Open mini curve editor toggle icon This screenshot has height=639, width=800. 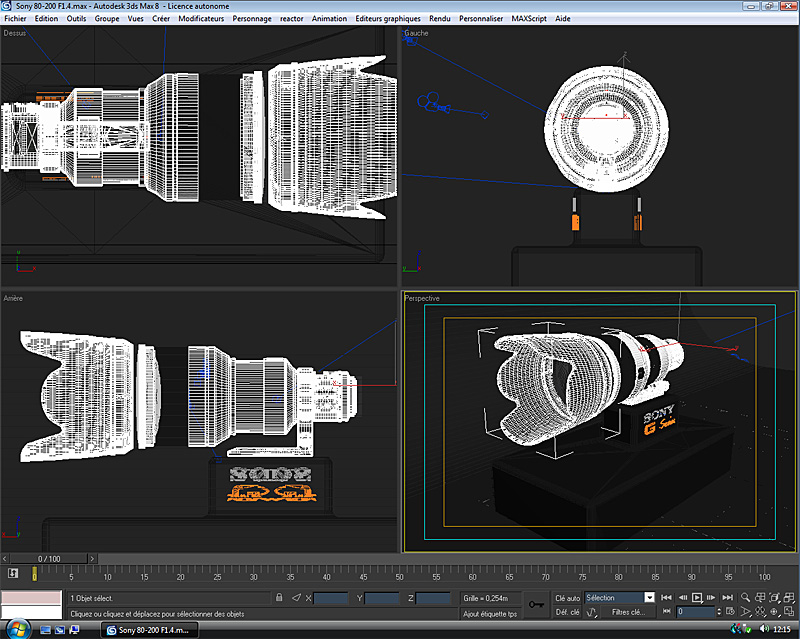[x=13, y=573]
